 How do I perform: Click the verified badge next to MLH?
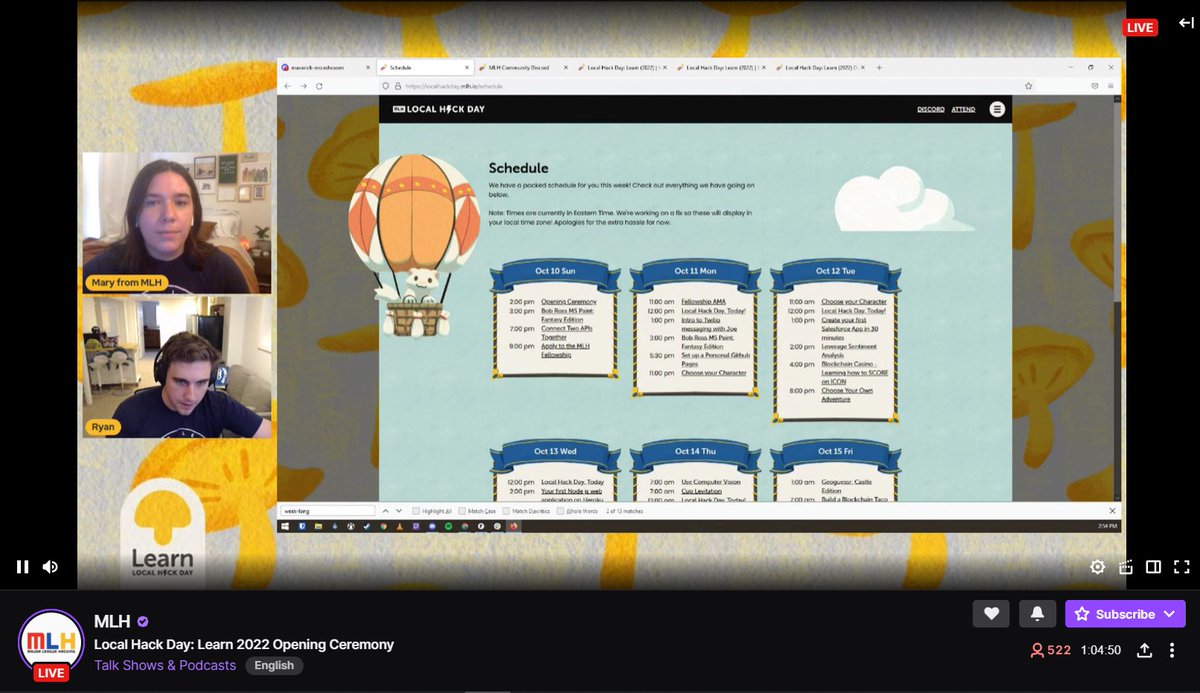(143, 622)
